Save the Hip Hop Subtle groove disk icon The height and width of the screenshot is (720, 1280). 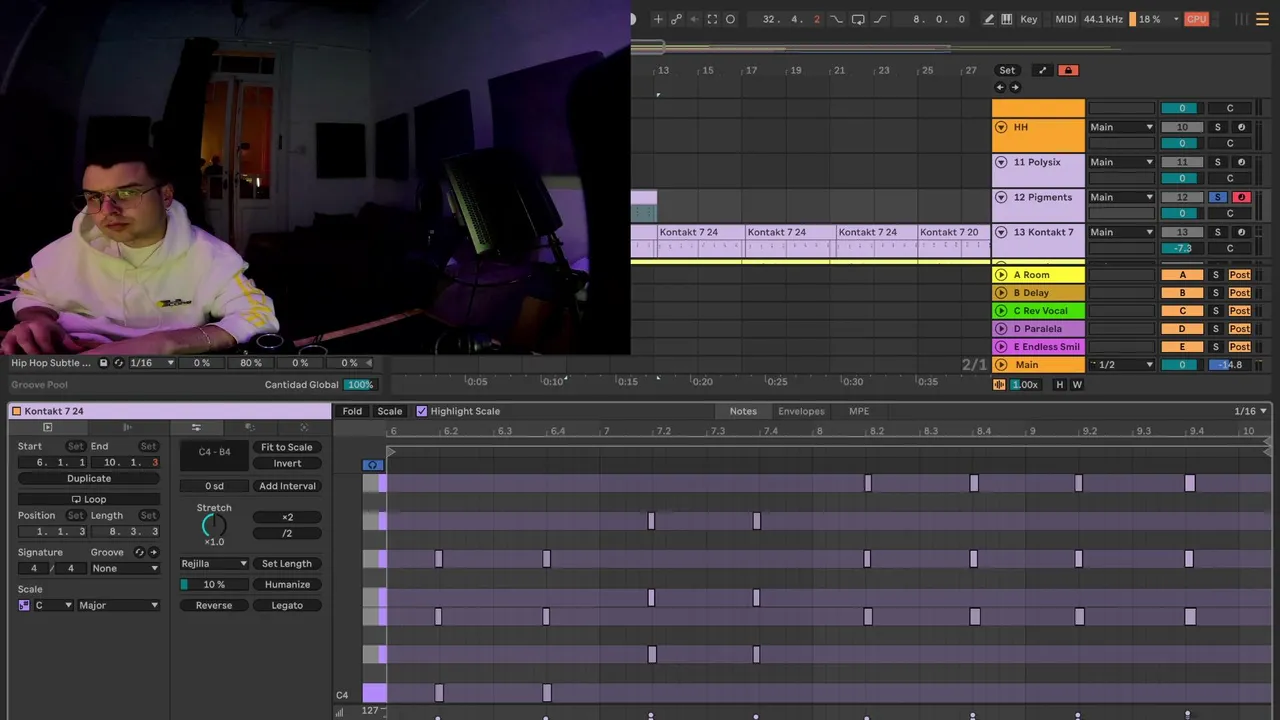click(x=103, y=363)
